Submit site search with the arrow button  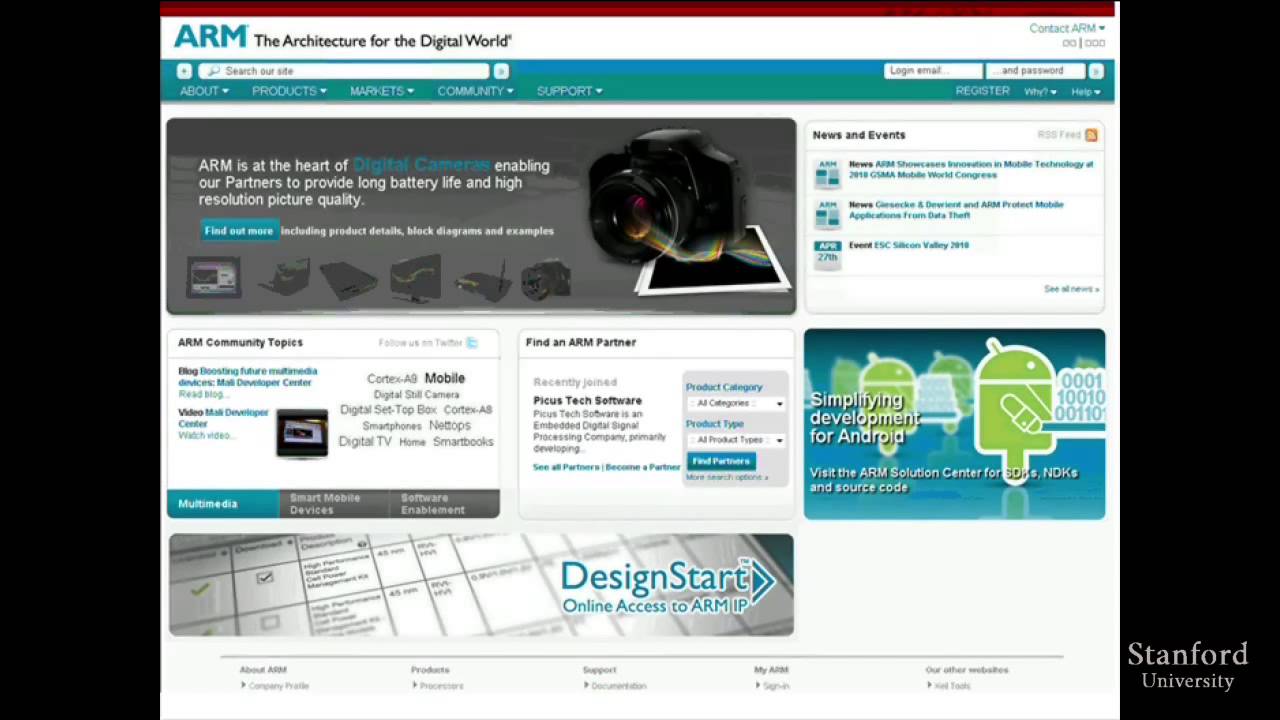(x=501, y=71)
